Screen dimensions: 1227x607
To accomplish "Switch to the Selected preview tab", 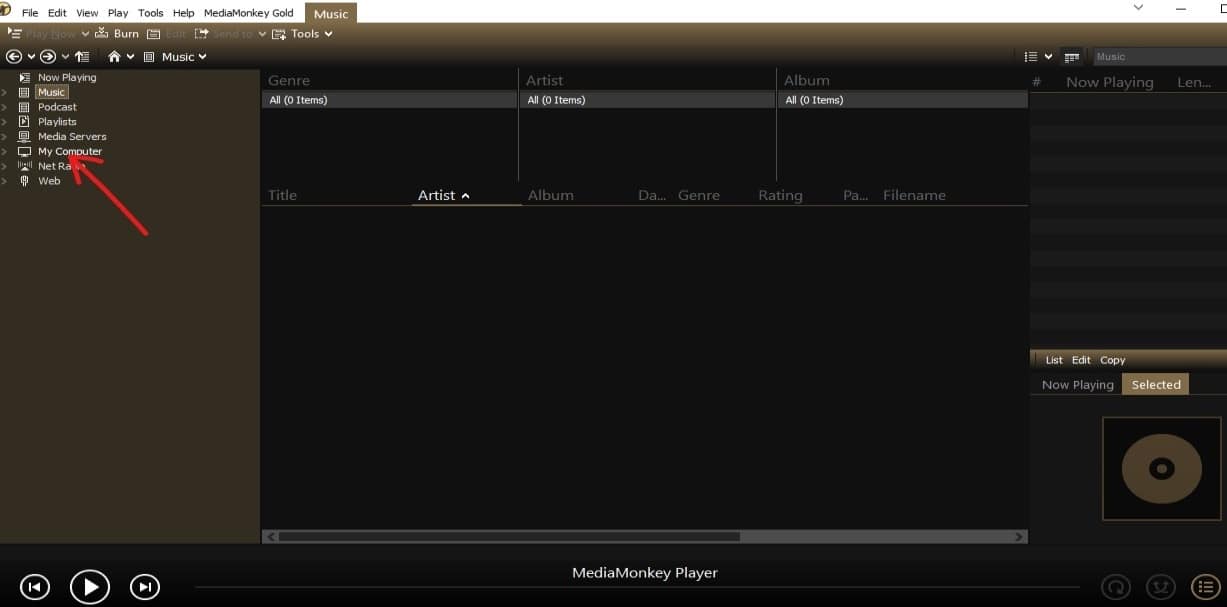I will tap(1156, 384).
